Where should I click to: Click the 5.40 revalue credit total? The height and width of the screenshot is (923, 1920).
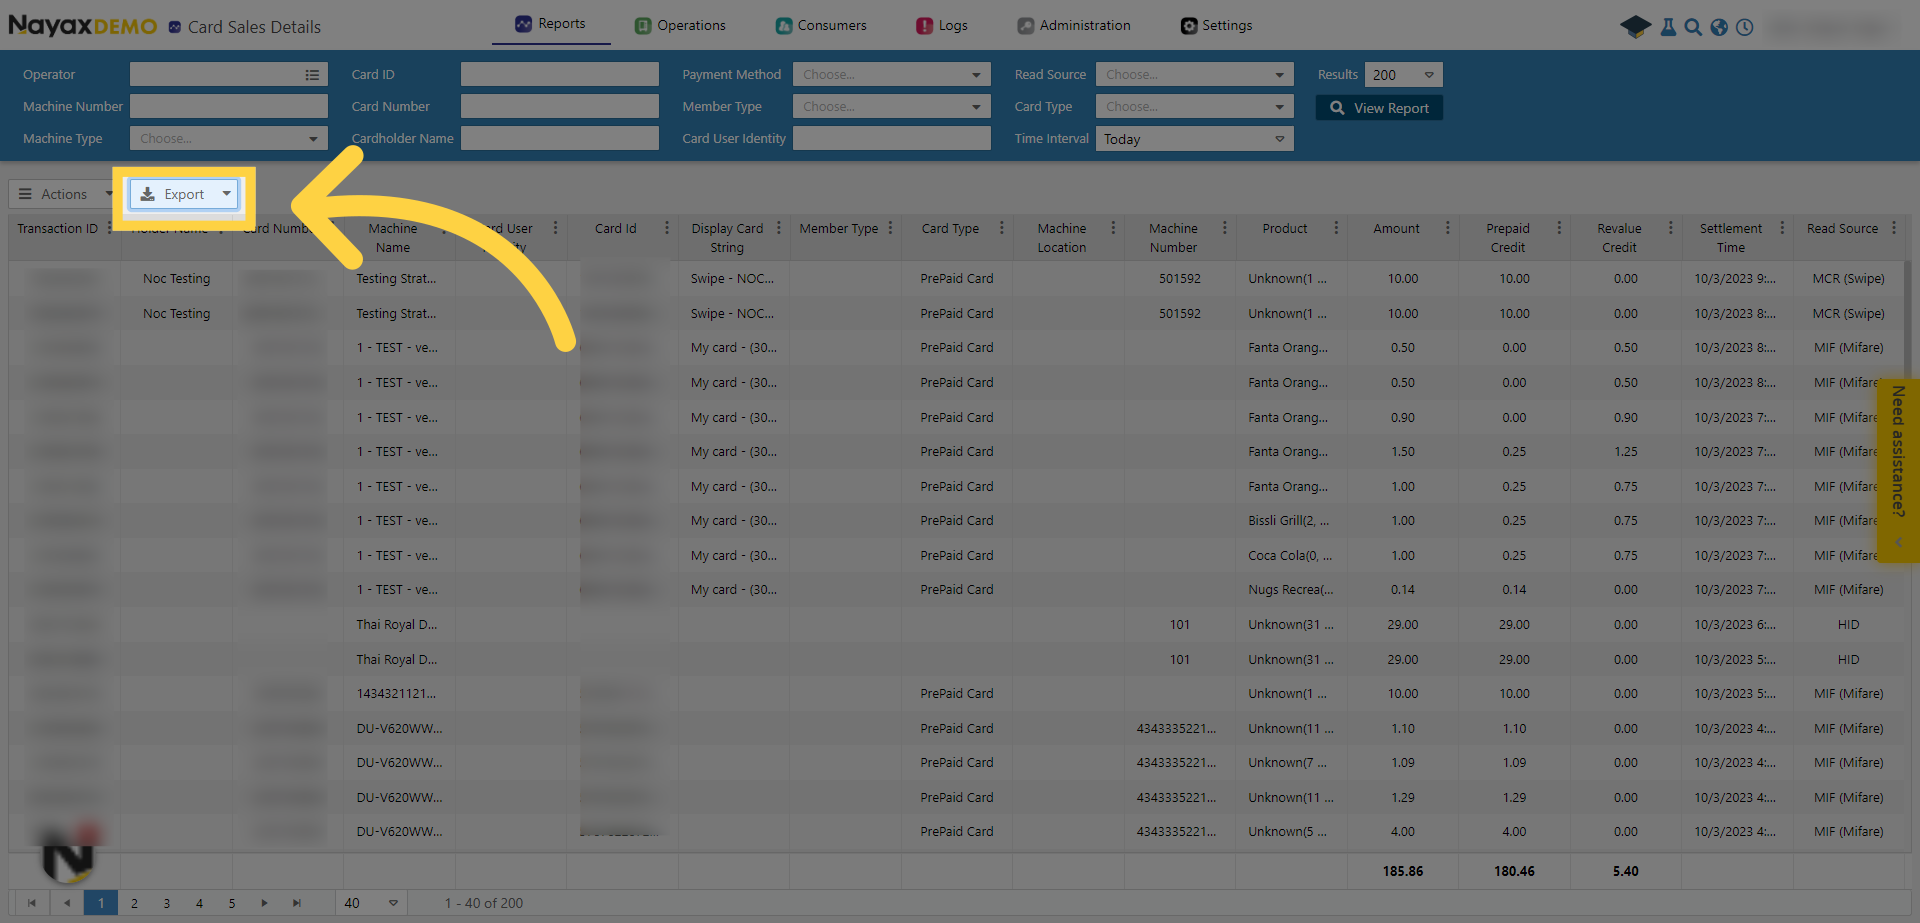[x=1626, y=872]
